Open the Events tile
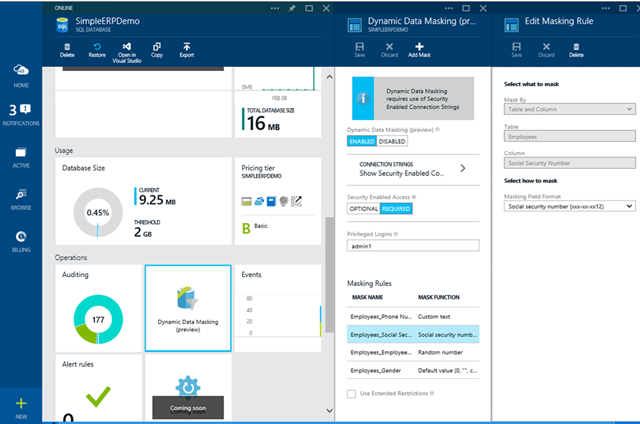 pos(278,308)
